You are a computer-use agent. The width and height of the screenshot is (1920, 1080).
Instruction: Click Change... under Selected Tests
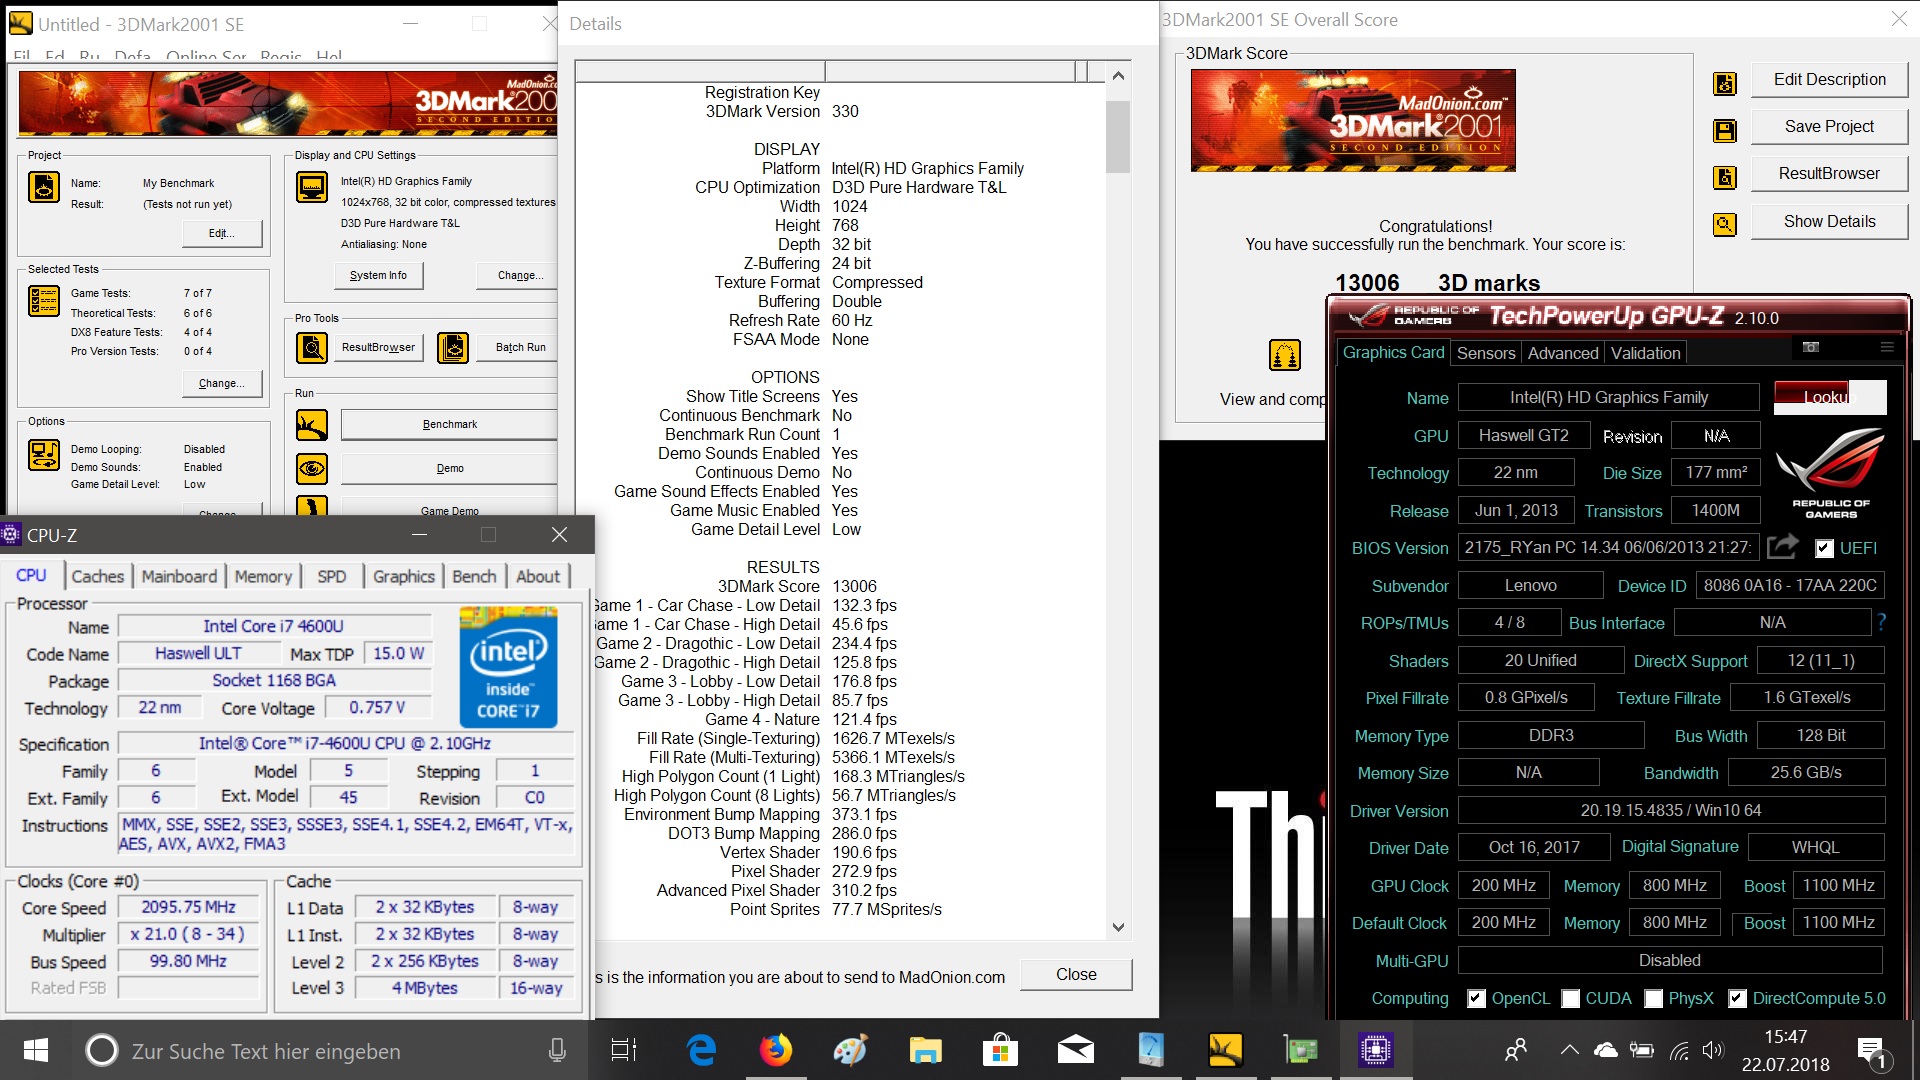222,383
